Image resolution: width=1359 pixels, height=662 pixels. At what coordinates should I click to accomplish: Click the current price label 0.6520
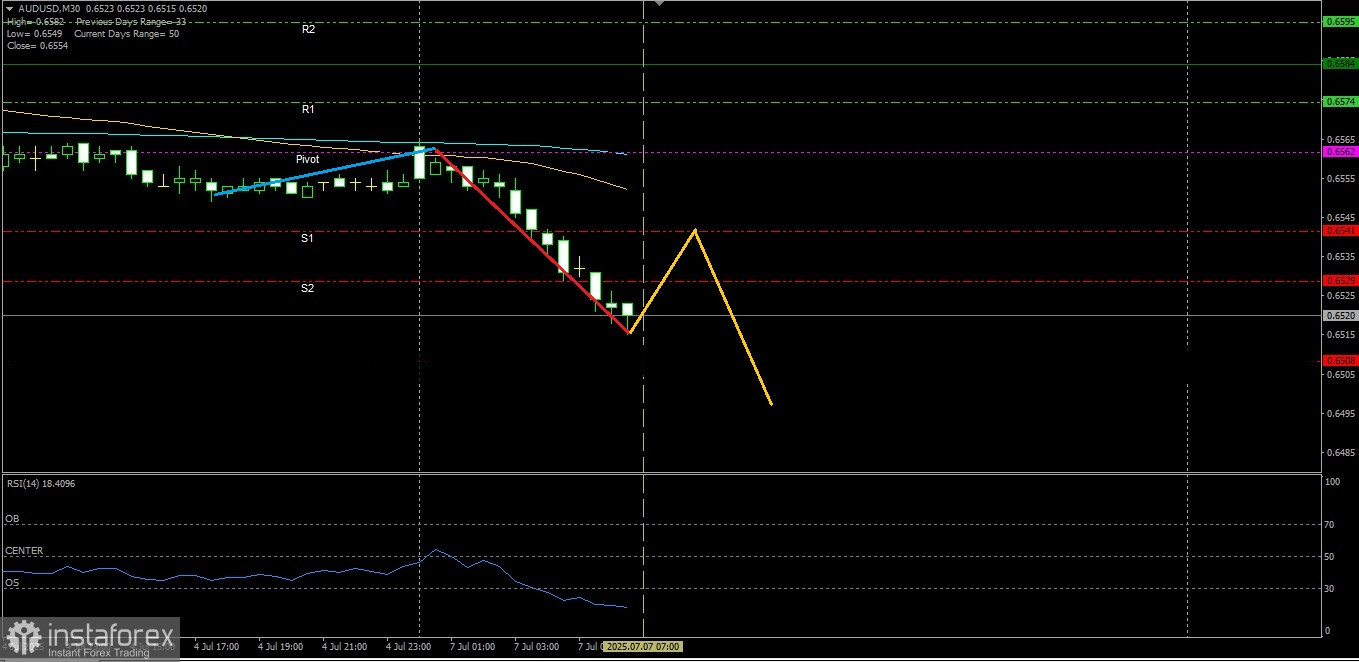point(1339,315)
